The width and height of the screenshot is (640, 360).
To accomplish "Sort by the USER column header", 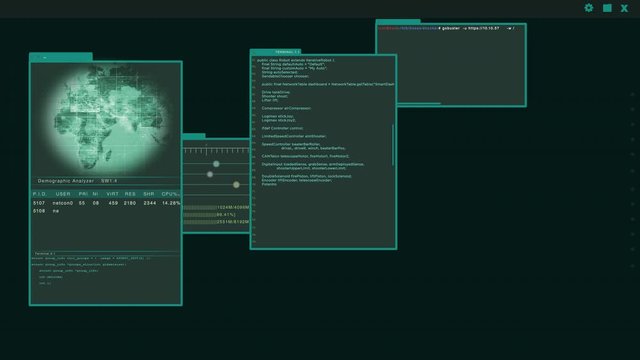I will (x=63, y=194).
